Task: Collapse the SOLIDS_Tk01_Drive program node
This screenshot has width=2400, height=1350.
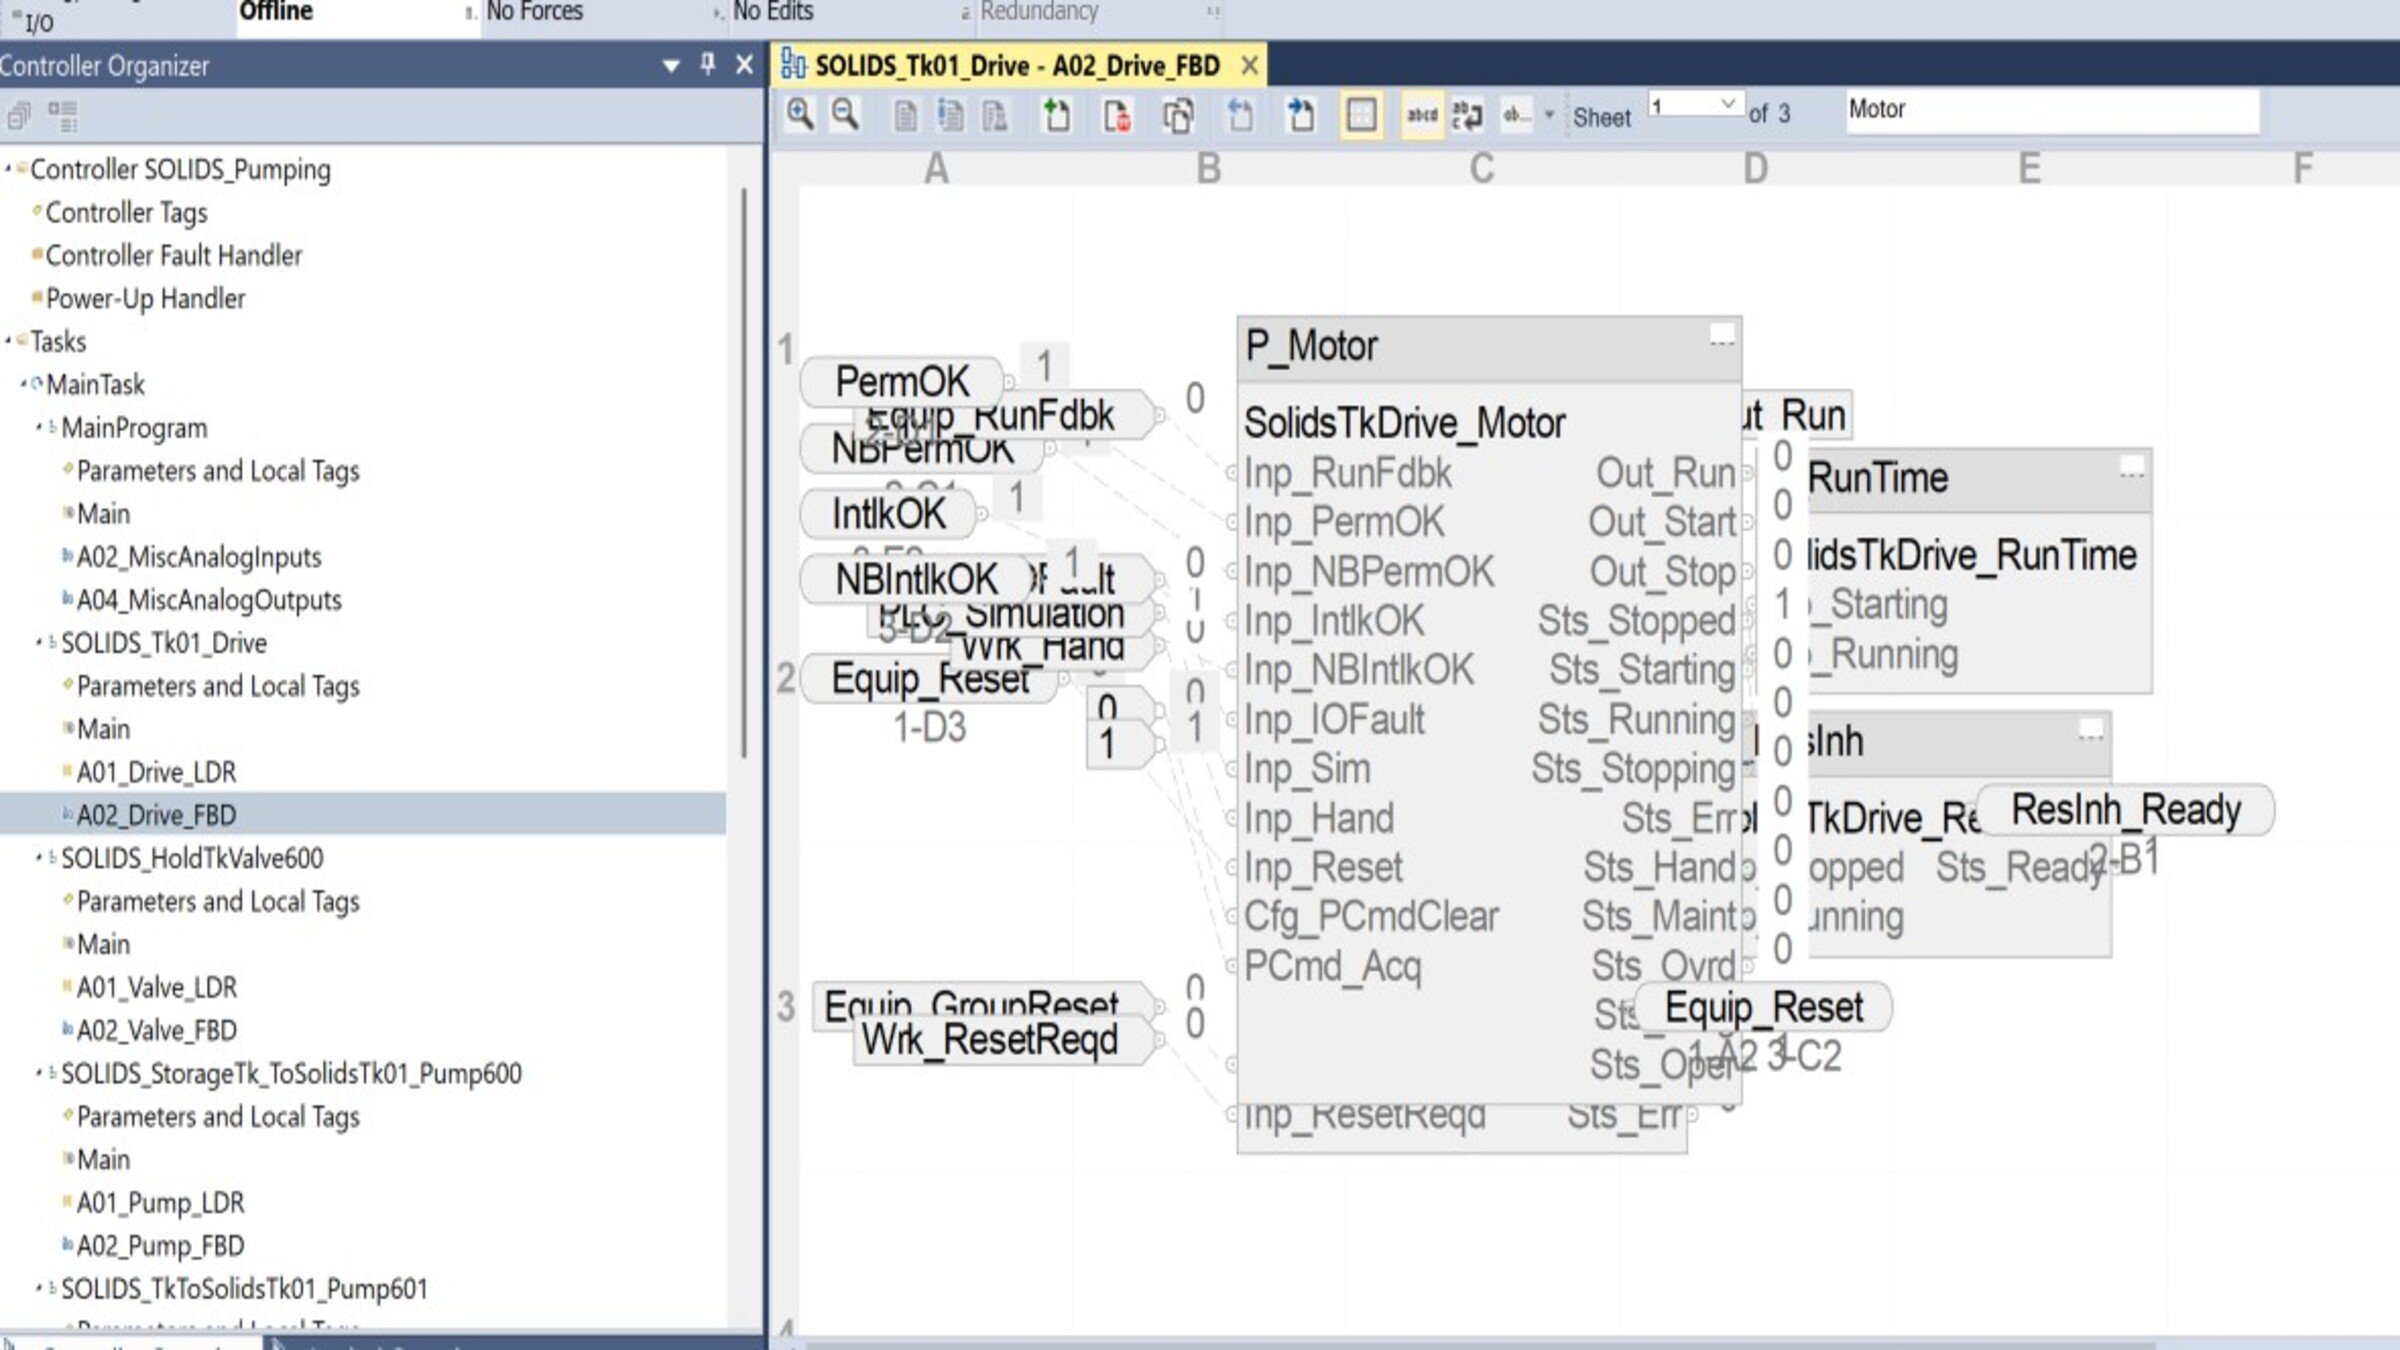Action: (39, 642)
